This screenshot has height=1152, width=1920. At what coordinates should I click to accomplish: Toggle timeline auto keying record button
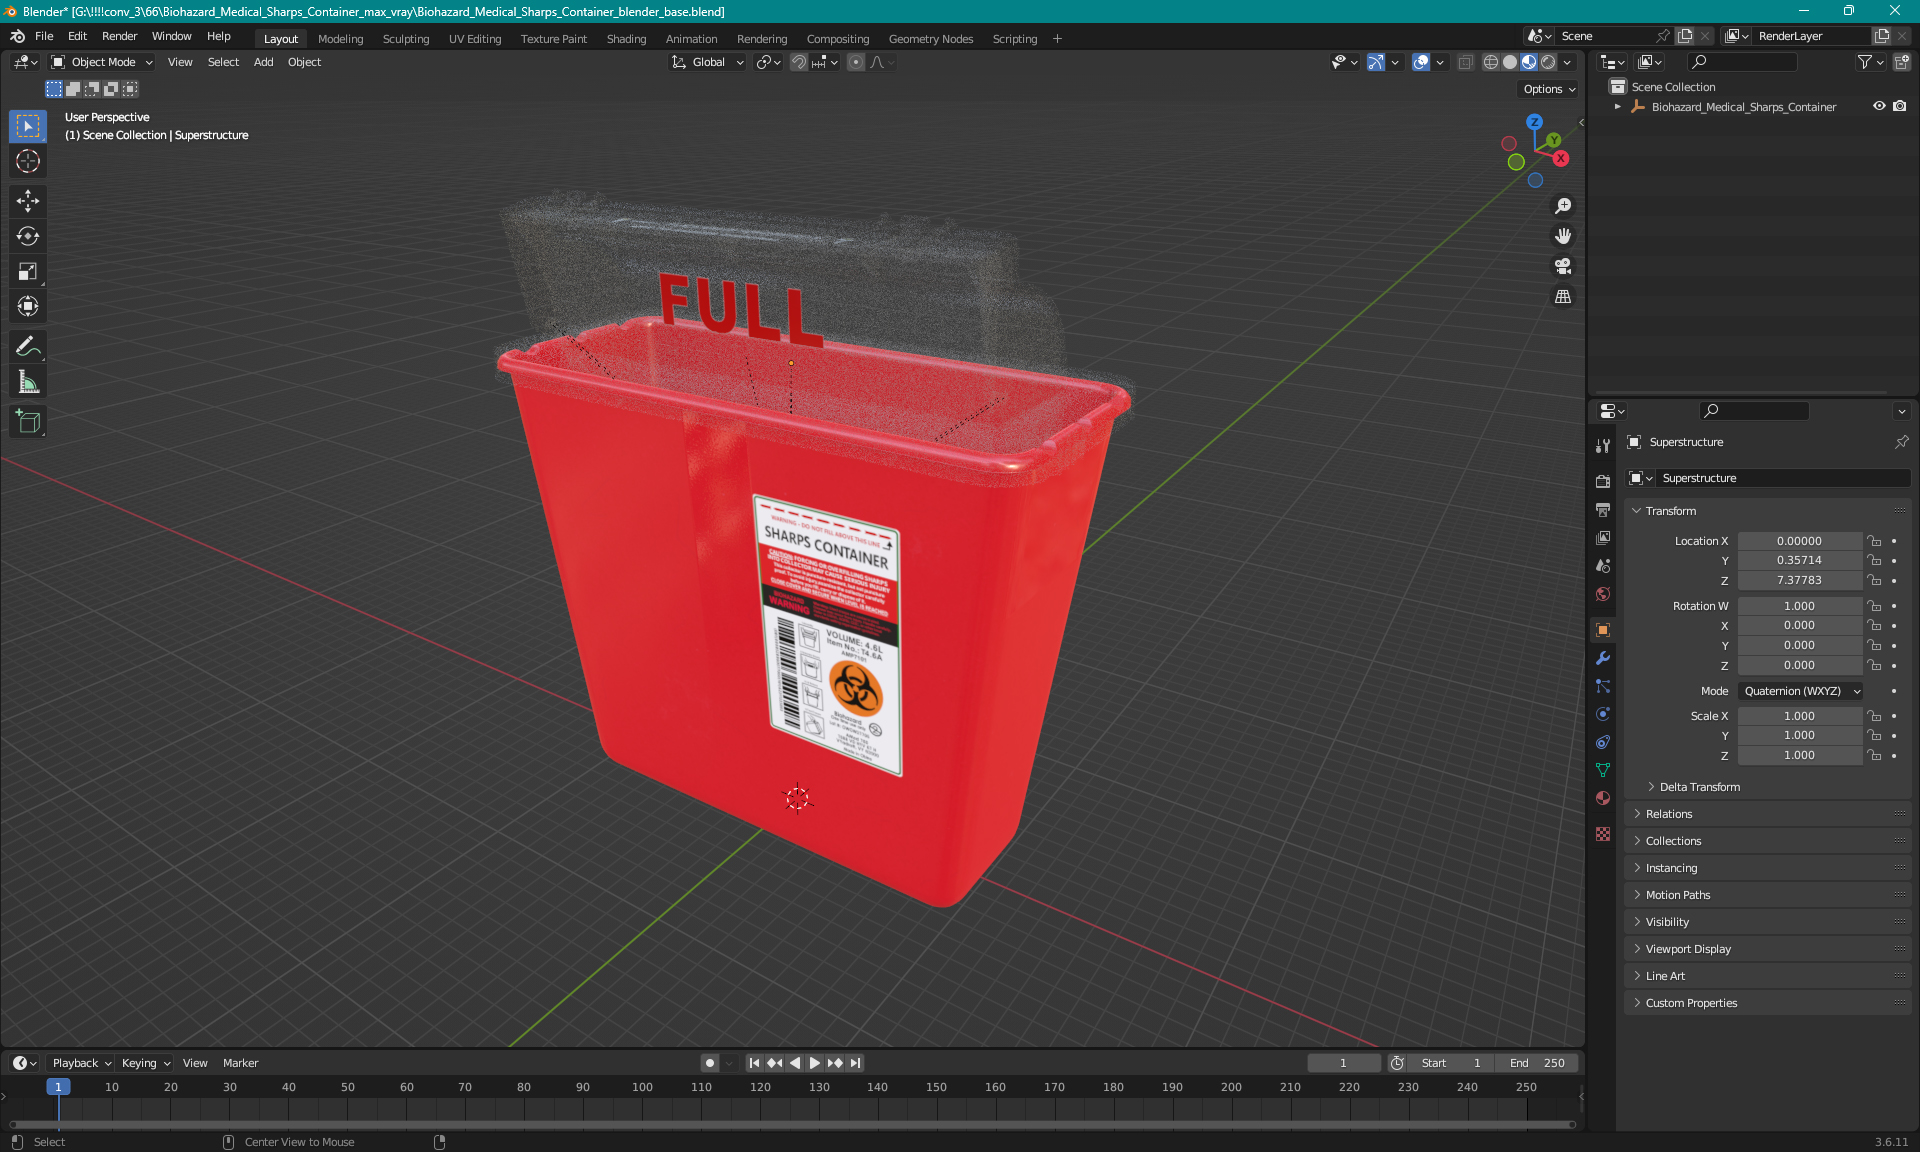pos(710,1063)
